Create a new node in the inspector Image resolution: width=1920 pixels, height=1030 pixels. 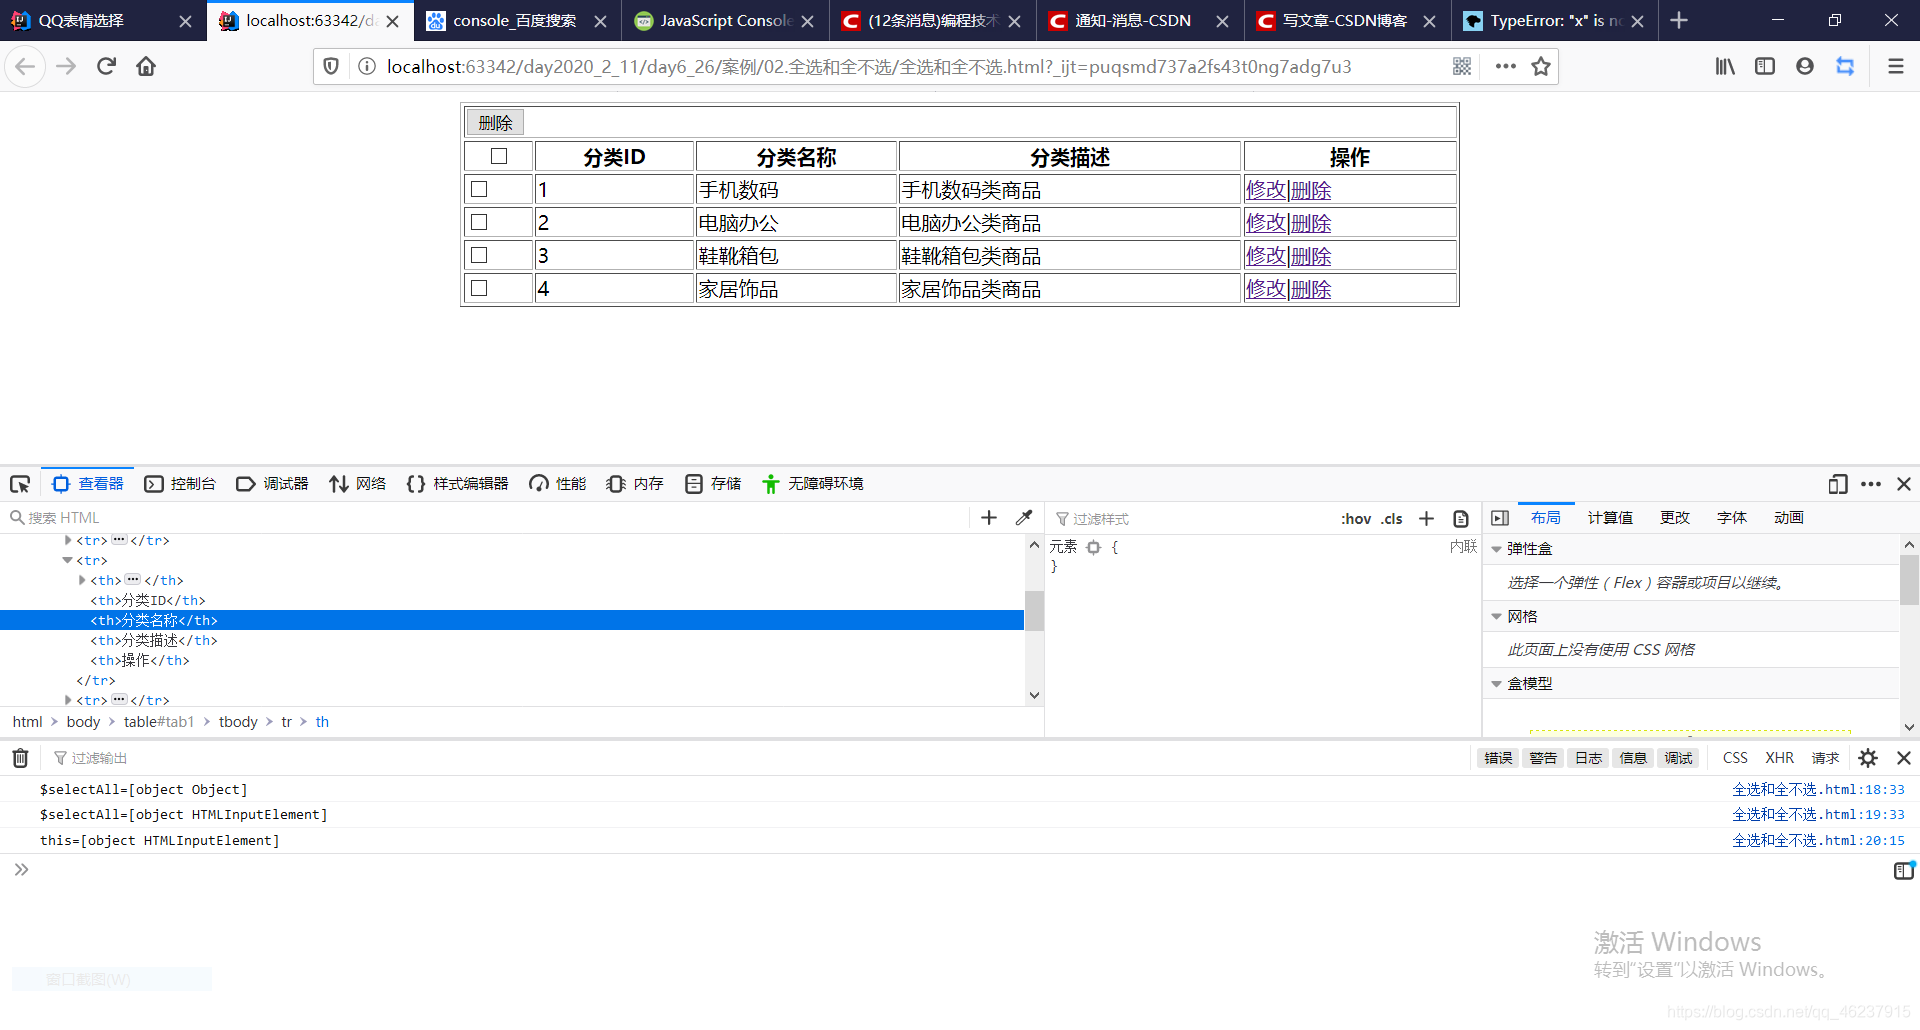(989, 517)
